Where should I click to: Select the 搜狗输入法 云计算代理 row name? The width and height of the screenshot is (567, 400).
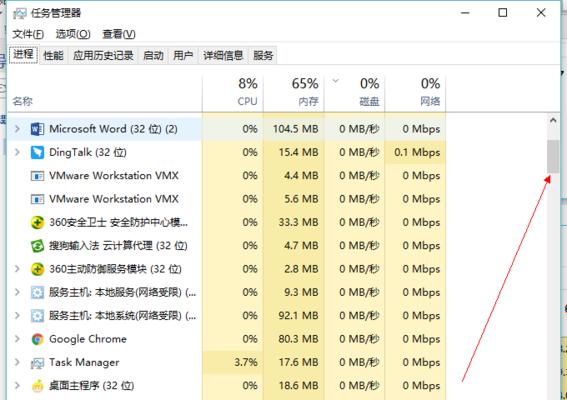tap(118, 246)
